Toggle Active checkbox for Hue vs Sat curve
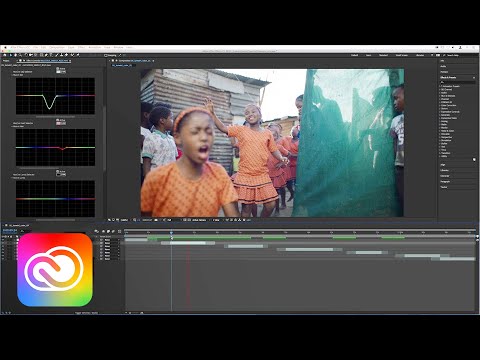The width and height of the screenshot is (480, 360). [x=57, y=68]
